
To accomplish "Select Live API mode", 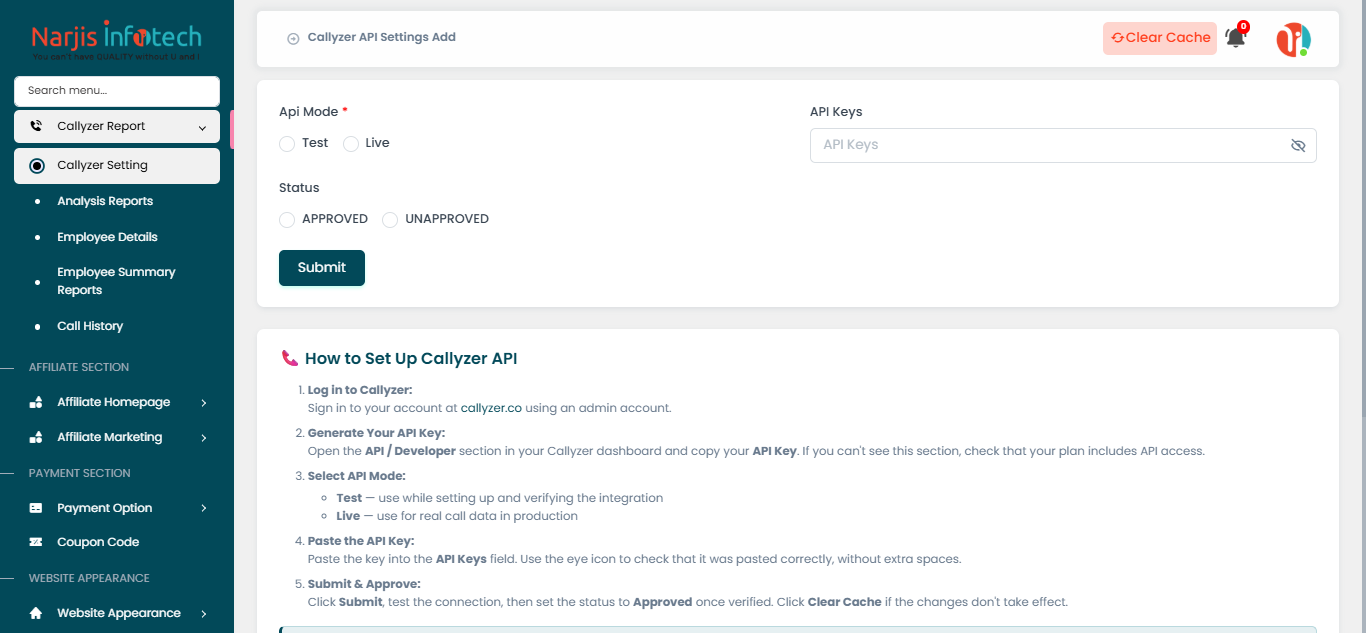I will (x=351, y=144).
